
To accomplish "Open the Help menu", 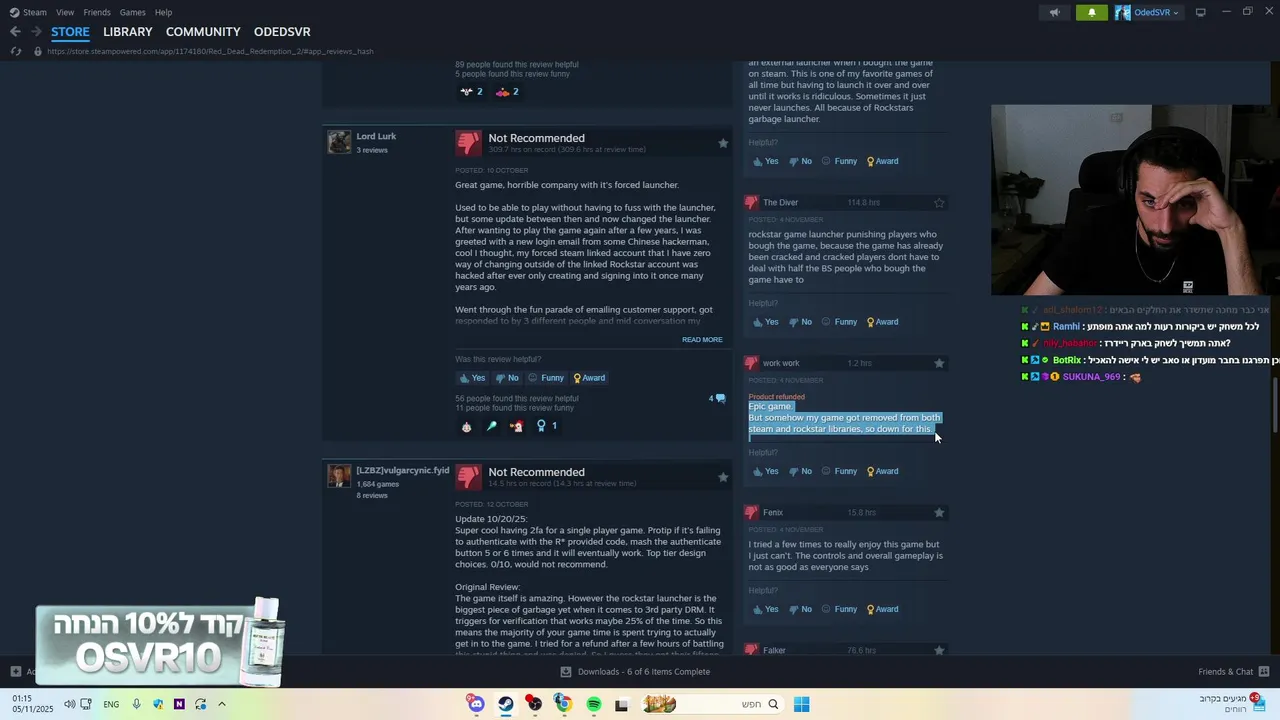I will coord(163,12).
